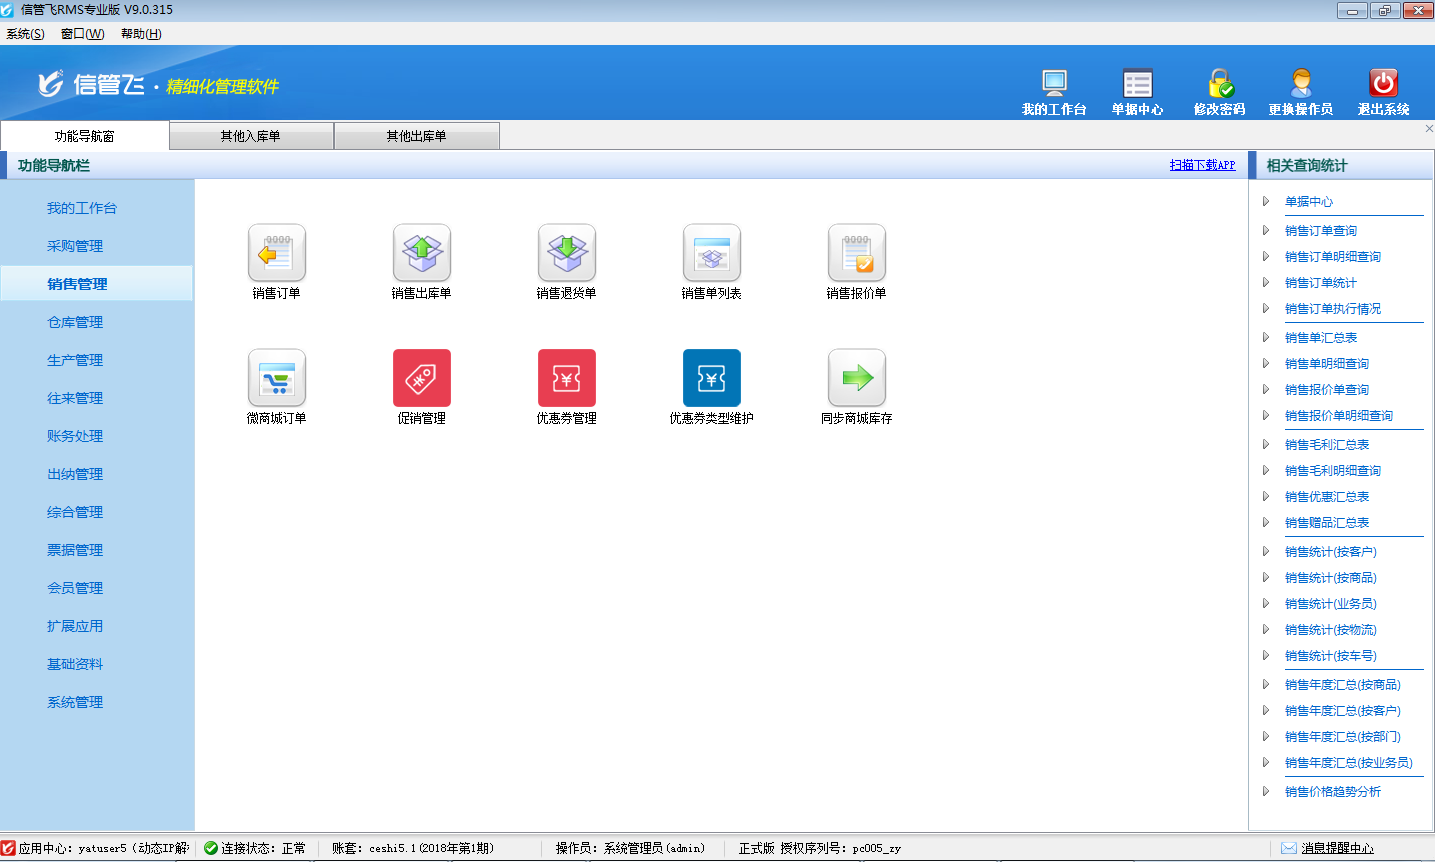This screenshot has width=1435, height=862.
Task: Click the 退出系统 power icon
Action: coord(1383,84)
